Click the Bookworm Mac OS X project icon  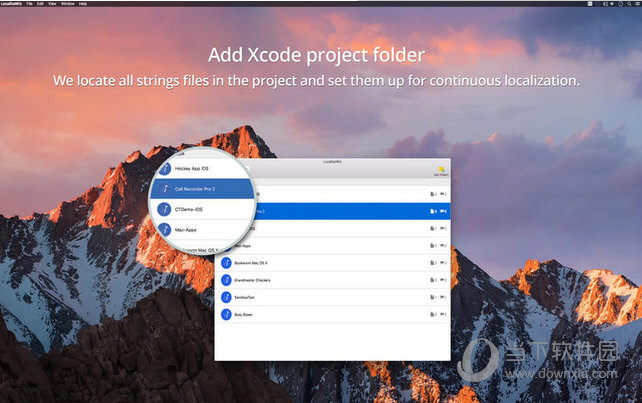coord(226,263)
